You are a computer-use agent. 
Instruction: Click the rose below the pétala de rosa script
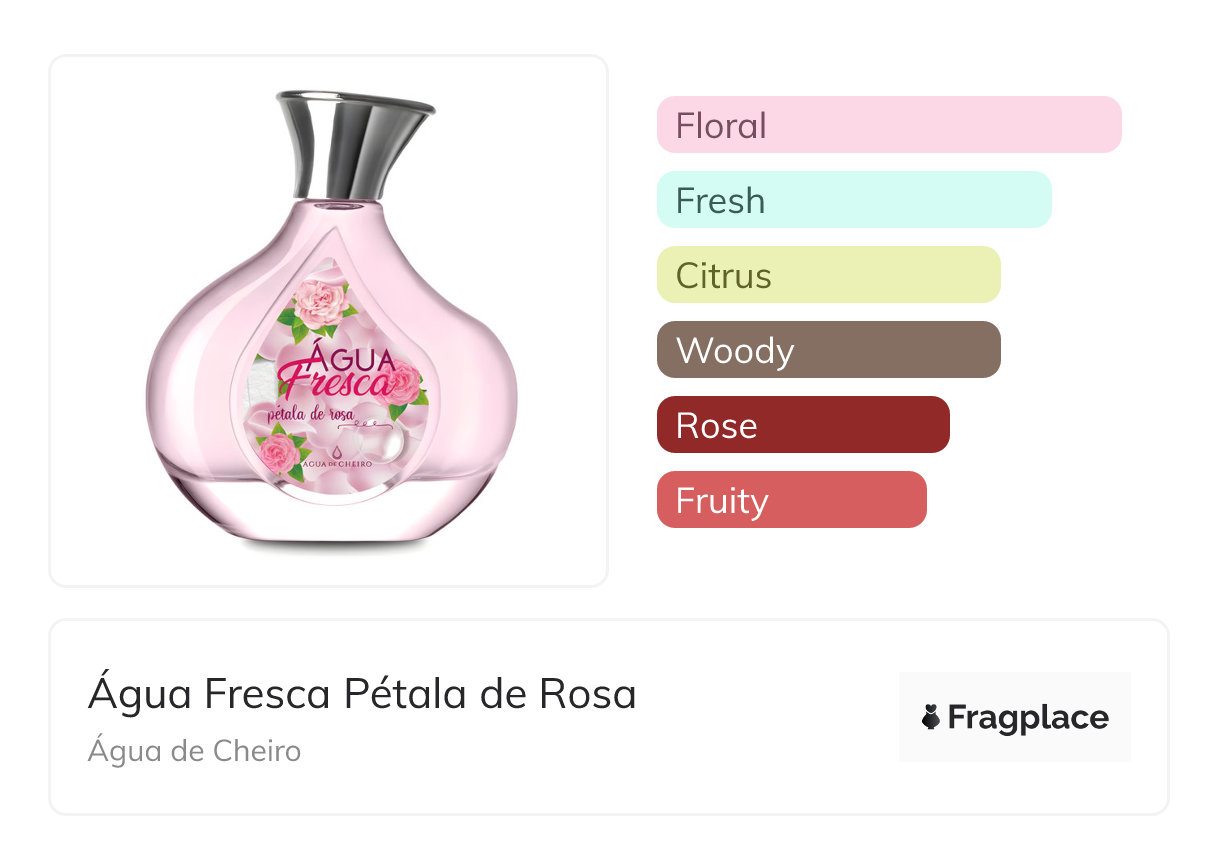[x=279, y=452]
